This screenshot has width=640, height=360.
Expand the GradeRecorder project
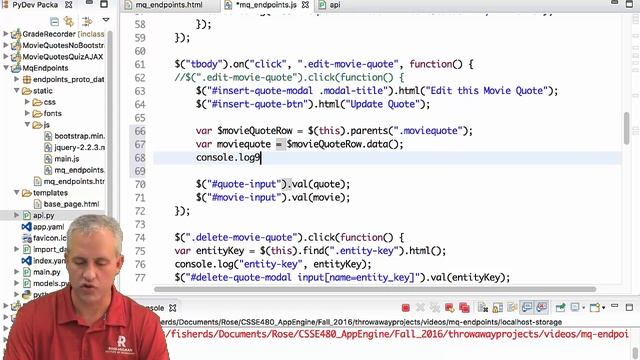coord(6,34)
